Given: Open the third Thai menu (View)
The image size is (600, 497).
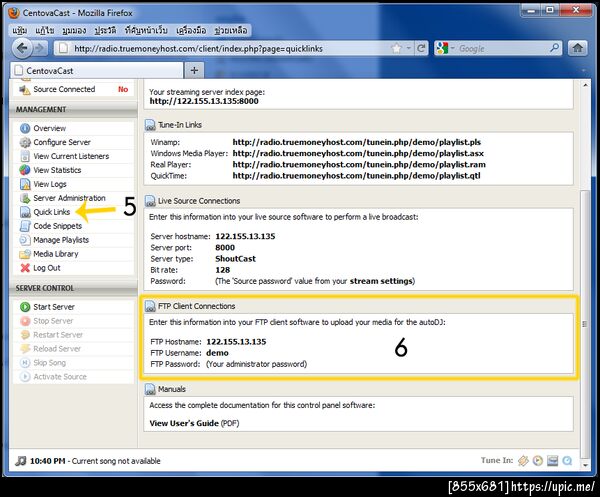Looking at the screenshot, I should pyautogui.click(x=74, y=30).
